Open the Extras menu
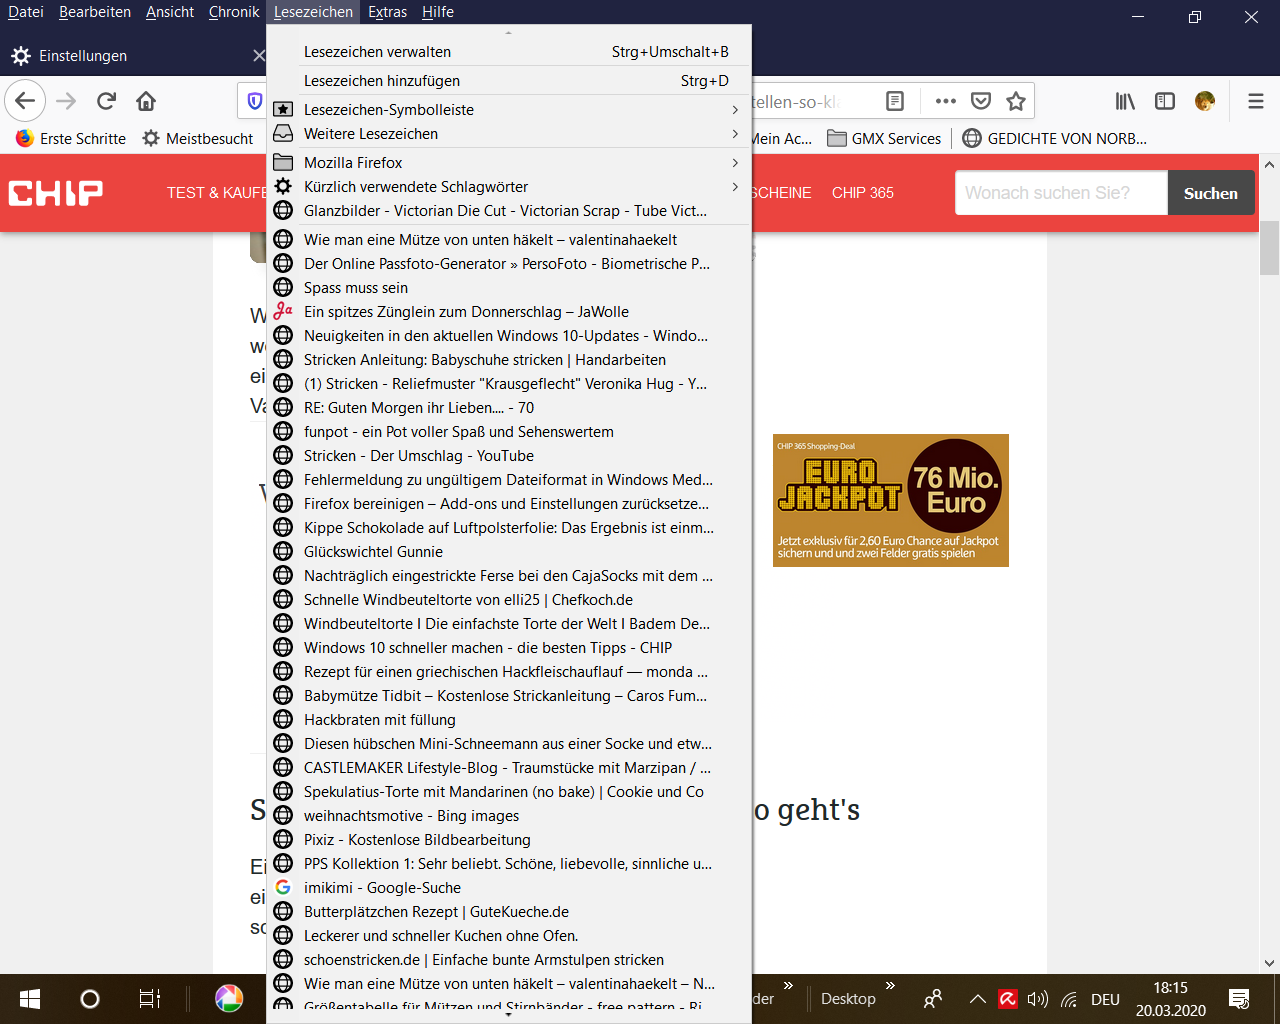The image size is (1280, 1024). click(387, 12)
